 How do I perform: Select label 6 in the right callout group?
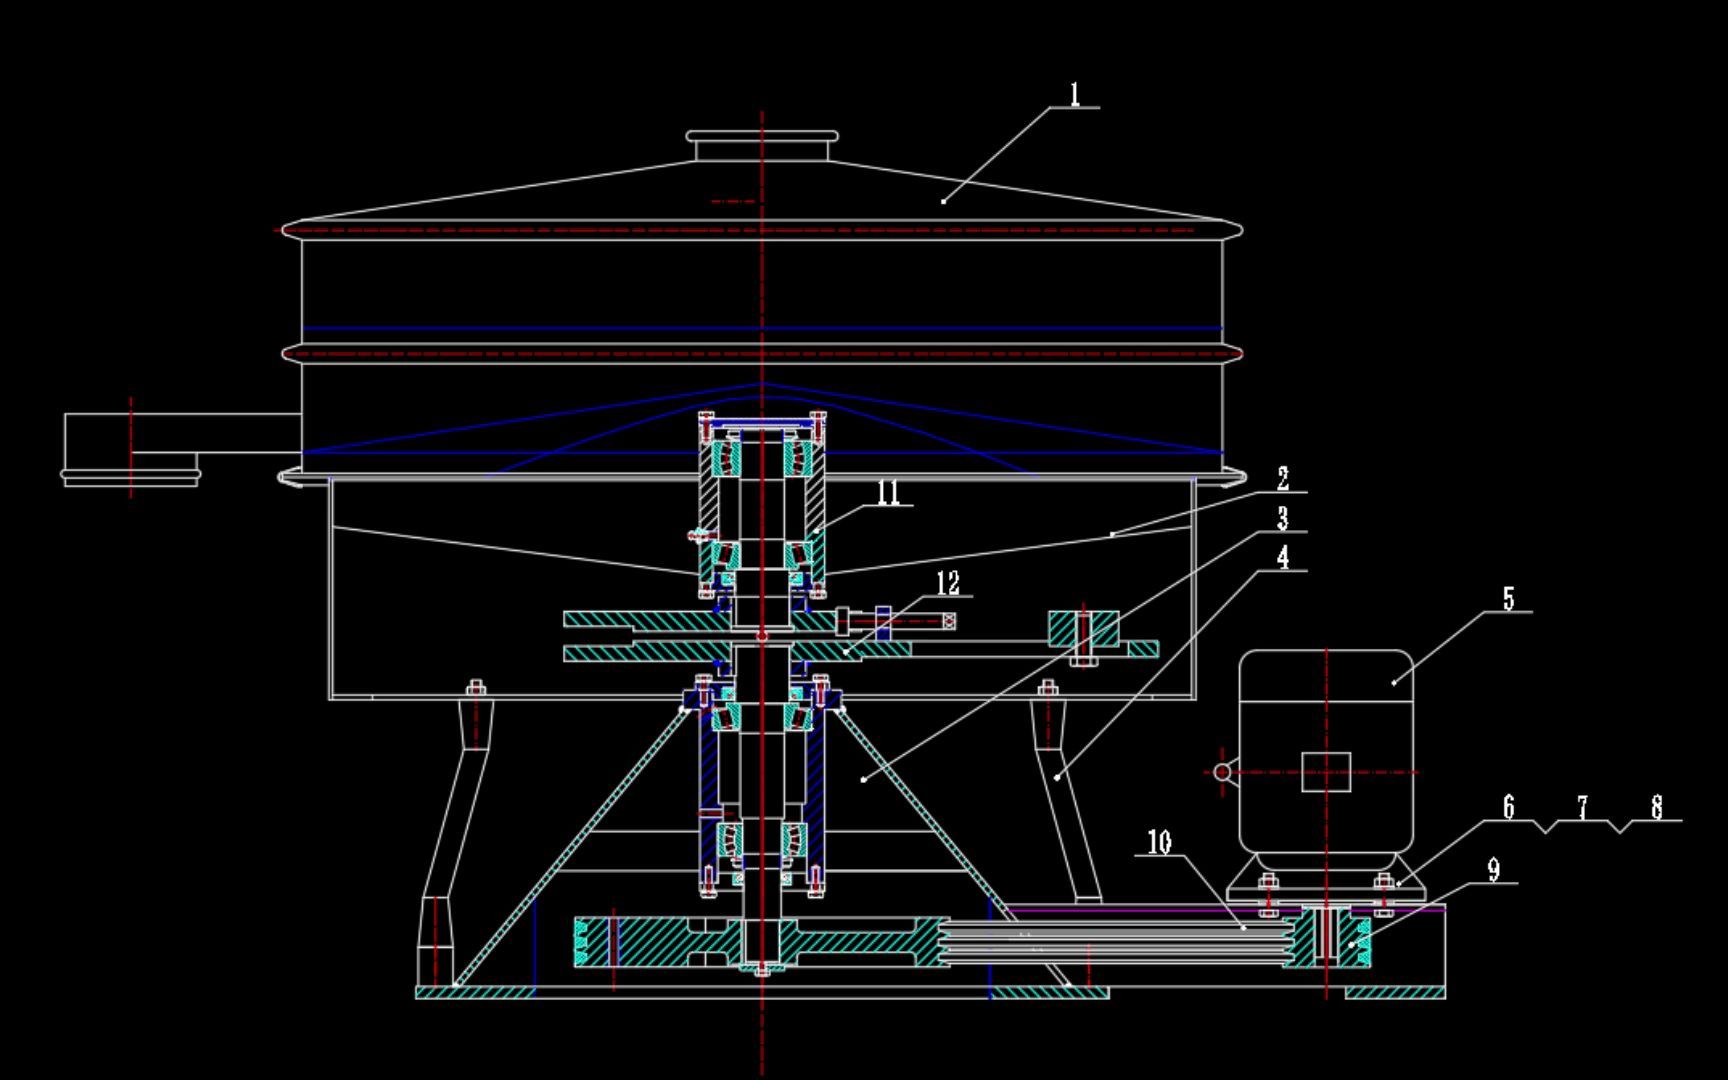point(1510,805)
